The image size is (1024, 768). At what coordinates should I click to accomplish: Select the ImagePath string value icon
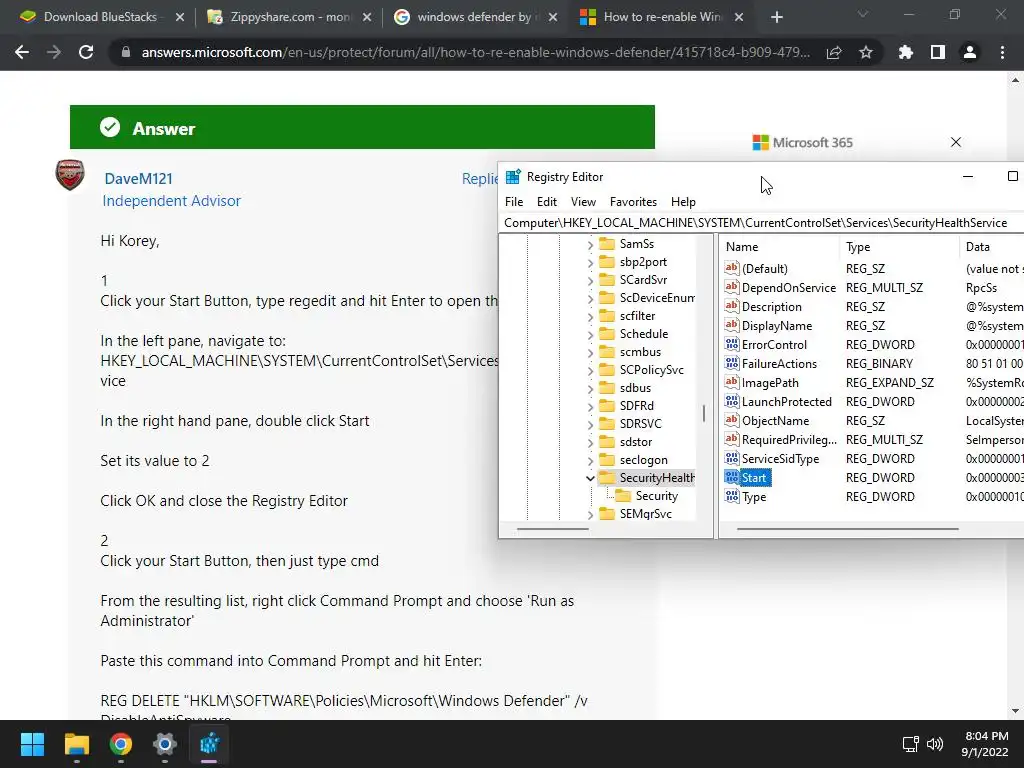coord(731,382)
